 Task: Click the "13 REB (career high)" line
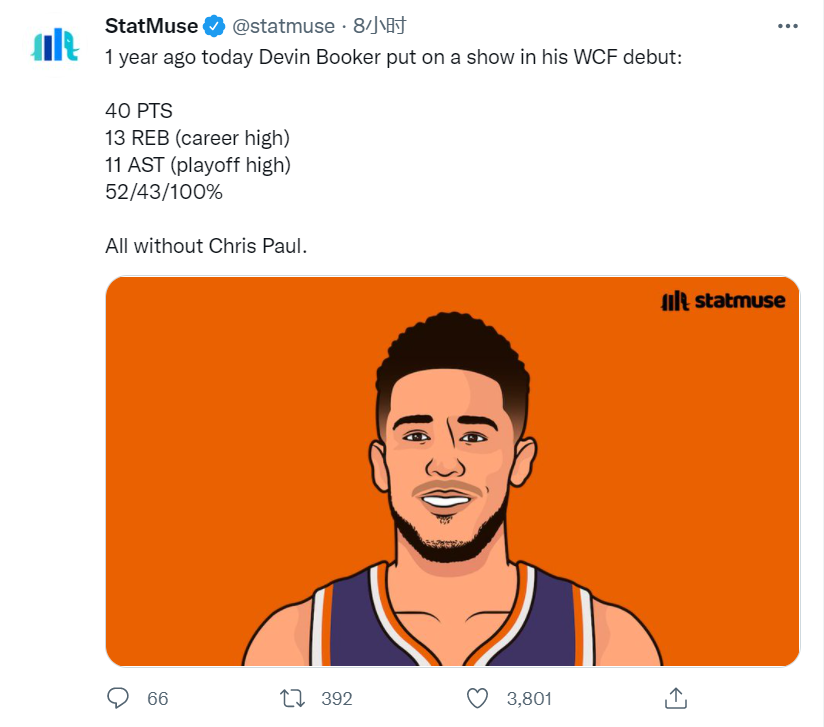click(198, 138)
